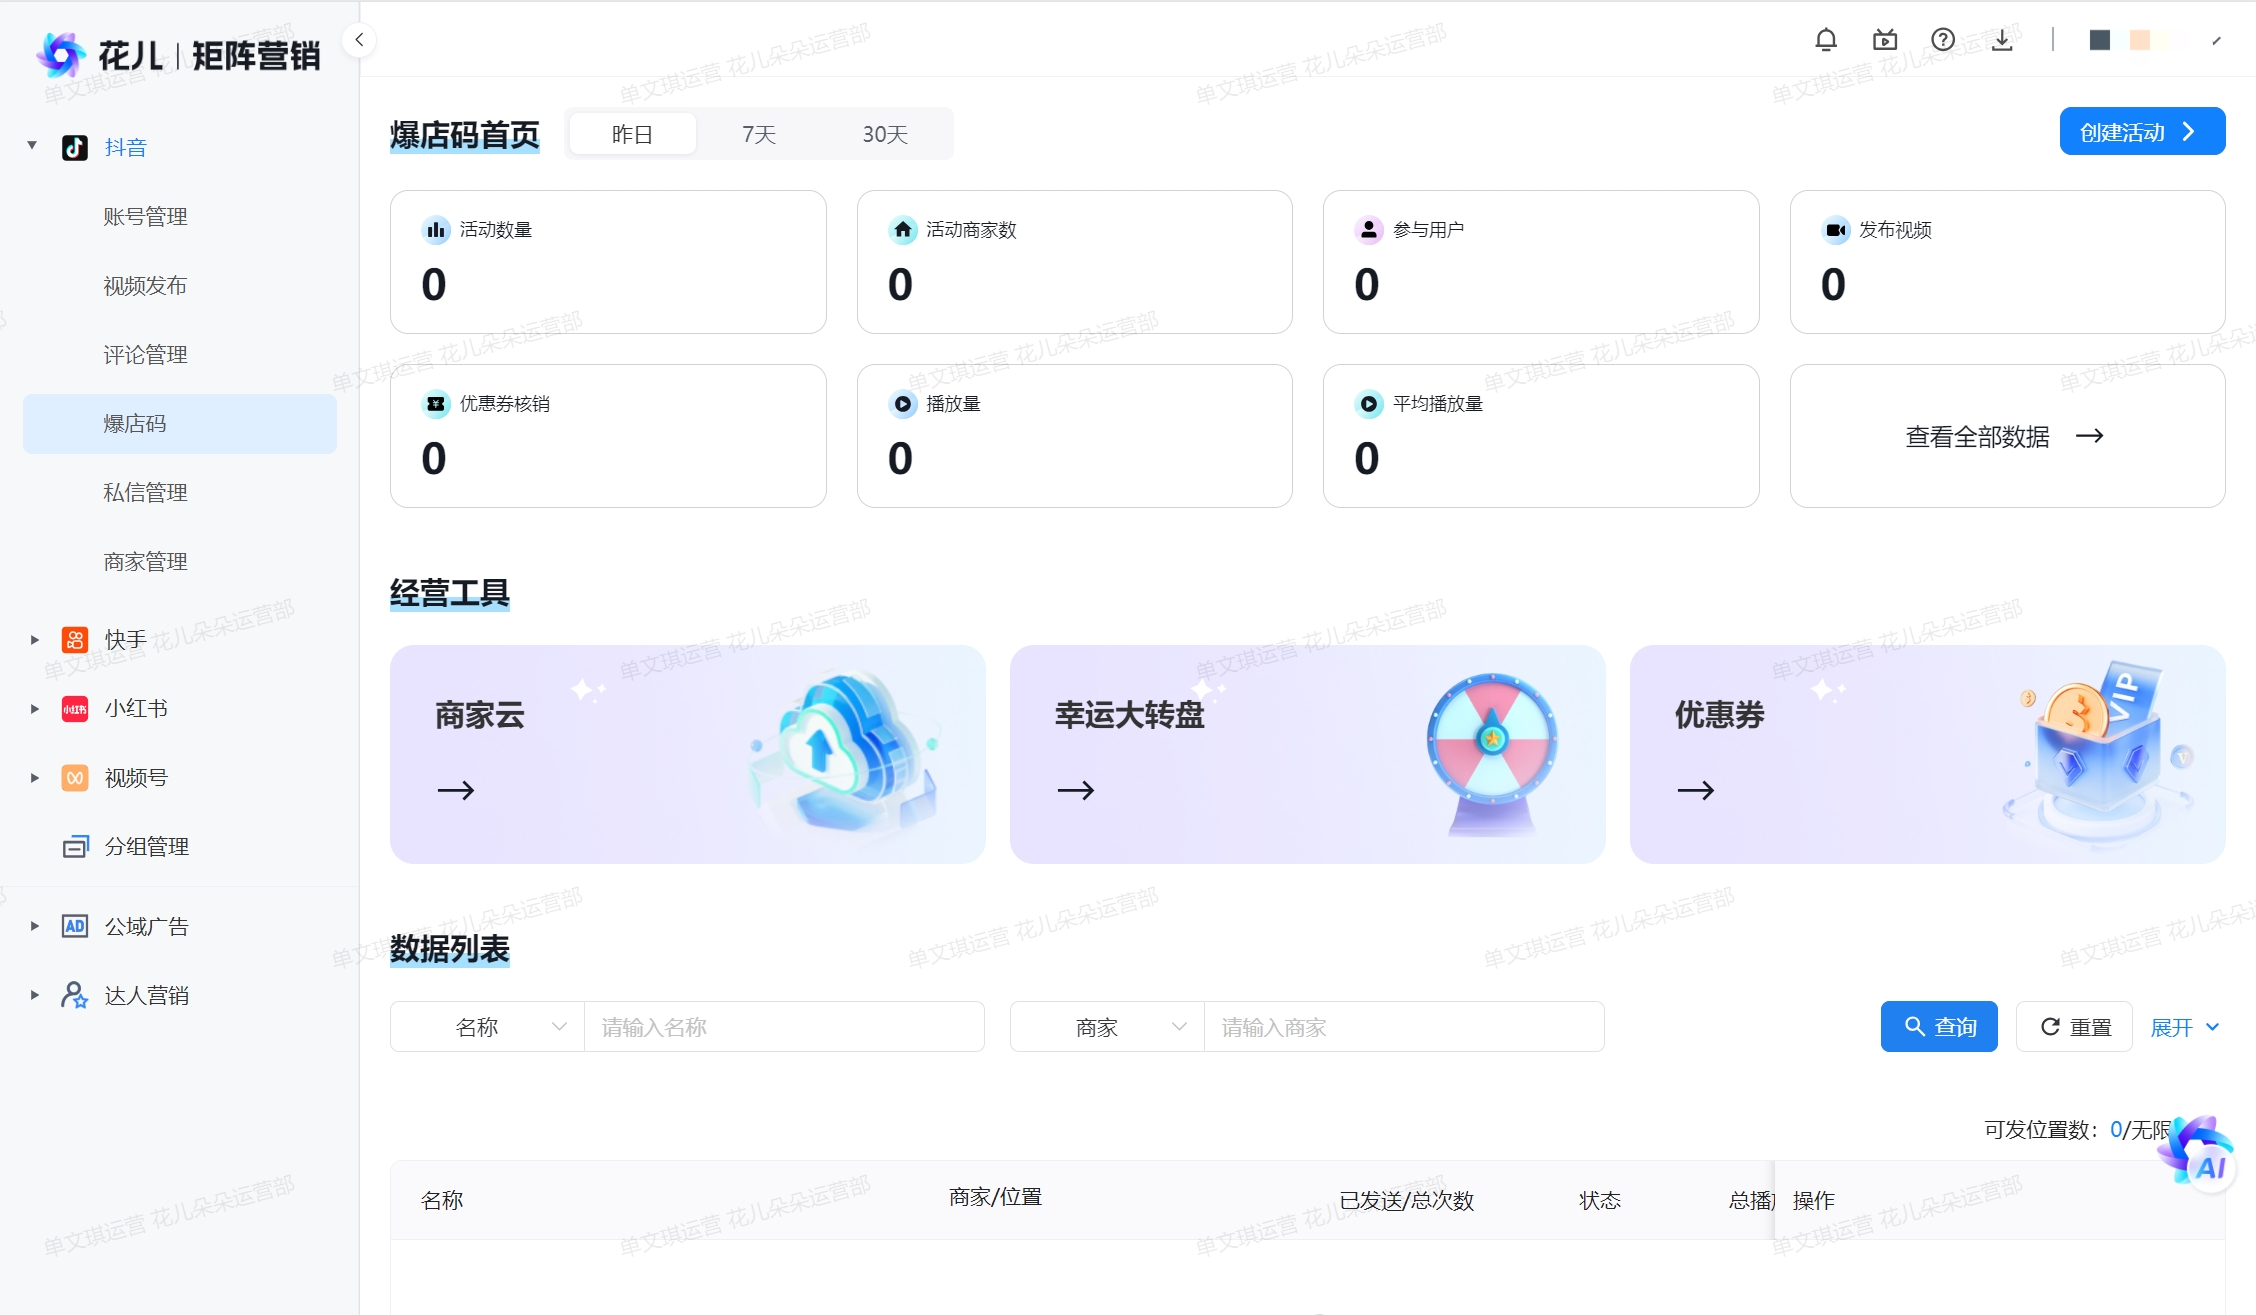
Task: Open the download icon in header
Action: (2002, 40)
